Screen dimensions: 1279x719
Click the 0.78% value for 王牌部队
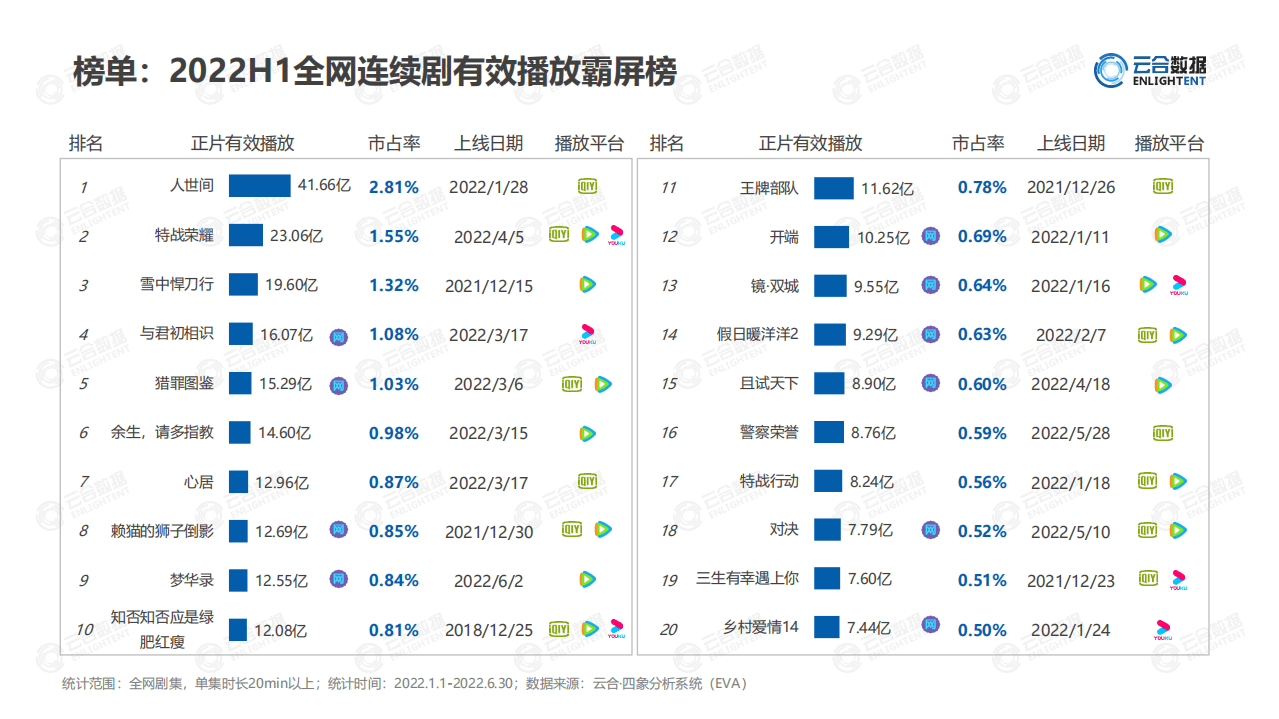982,186
